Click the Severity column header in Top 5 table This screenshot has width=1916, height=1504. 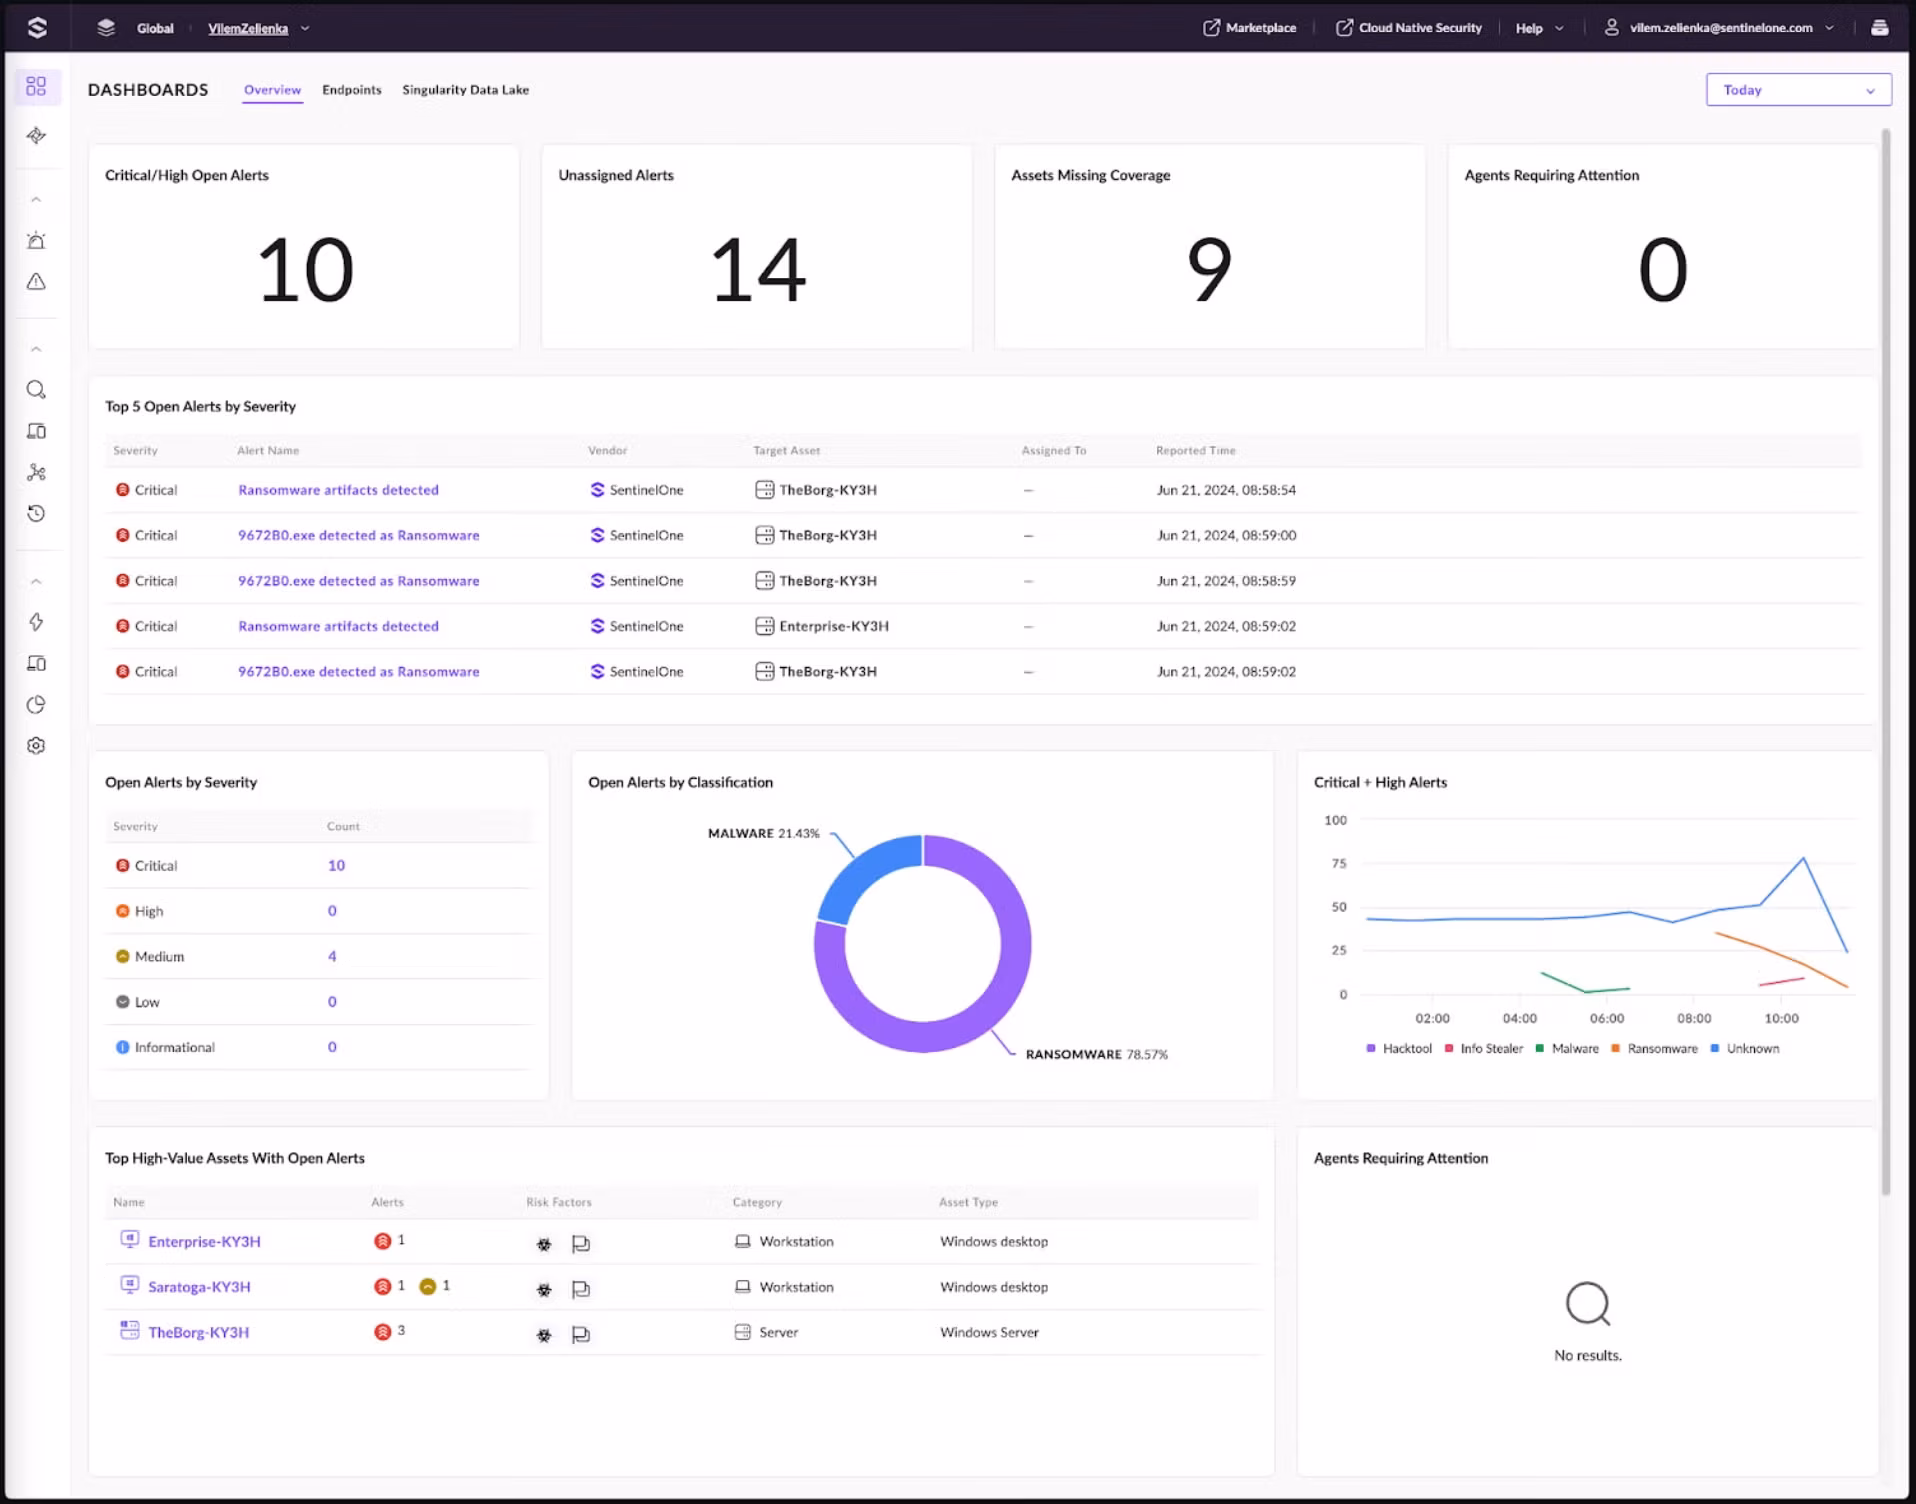[135, 451]
